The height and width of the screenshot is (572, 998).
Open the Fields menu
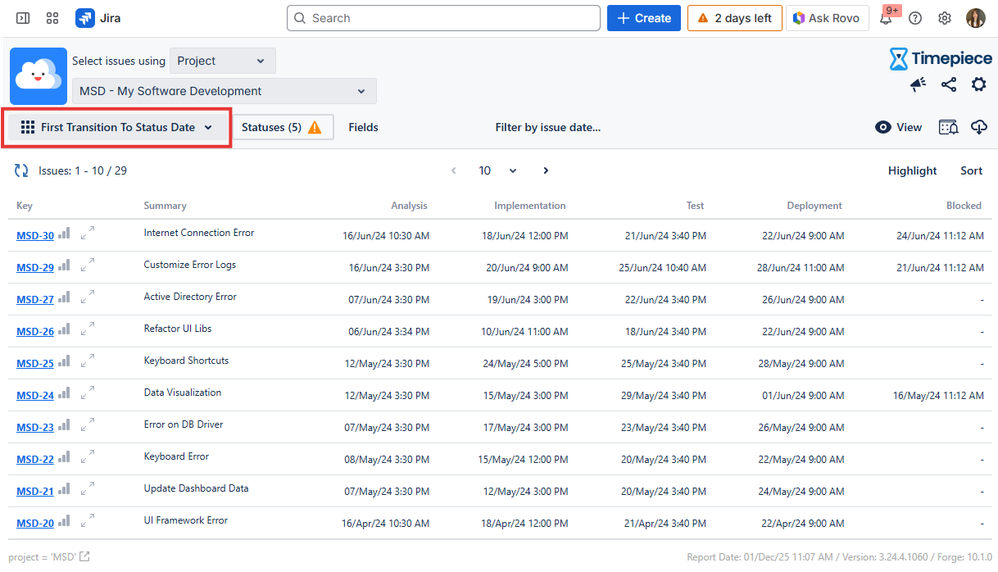pyautogui.click(x=363, y=127)
